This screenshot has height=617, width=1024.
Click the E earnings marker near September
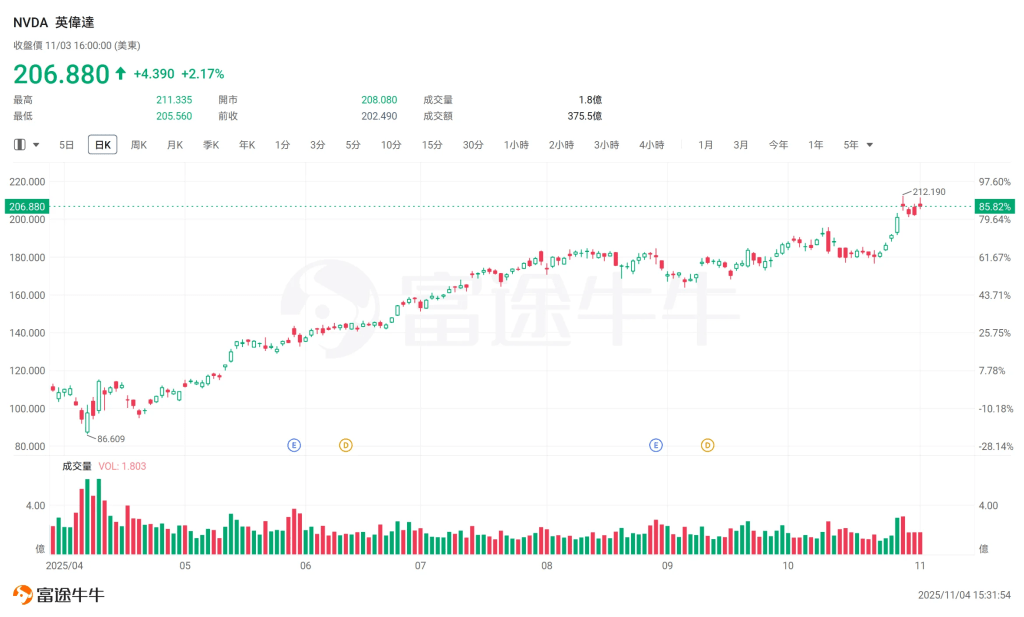coord(655,445)
